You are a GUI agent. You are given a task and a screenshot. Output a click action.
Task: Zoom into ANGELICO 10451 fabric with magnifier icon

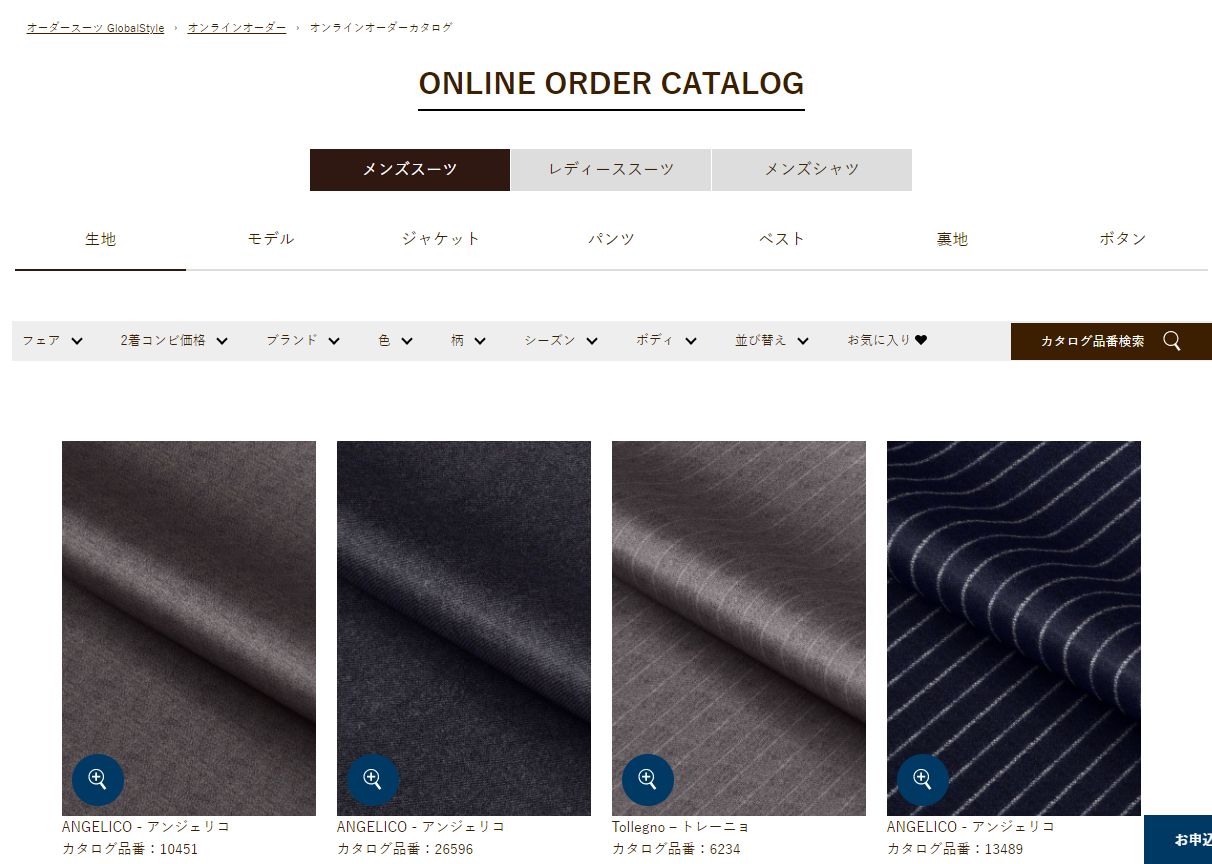click(98, 780)
